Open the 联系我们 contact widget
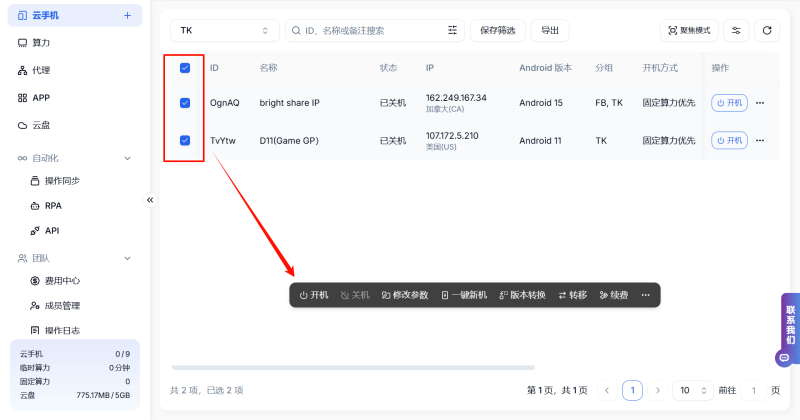Image resolution: width=800 pixels, height=420 pixels. click(790, 325)
